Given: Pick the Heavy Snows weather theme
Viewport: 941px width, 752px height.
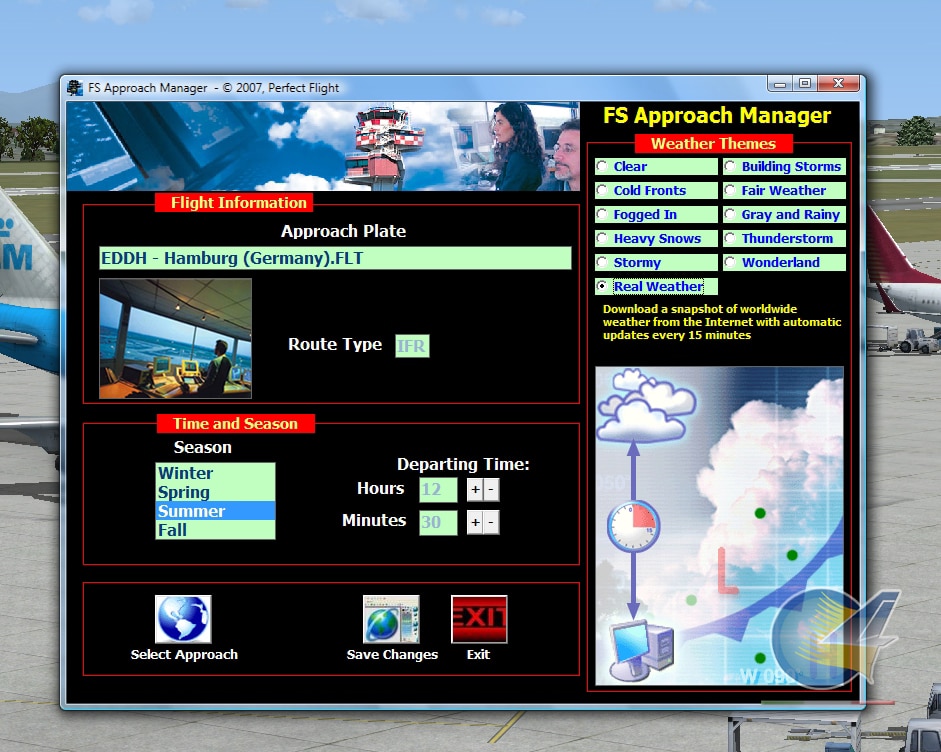Looking at the screenshot, I should 603,239.
